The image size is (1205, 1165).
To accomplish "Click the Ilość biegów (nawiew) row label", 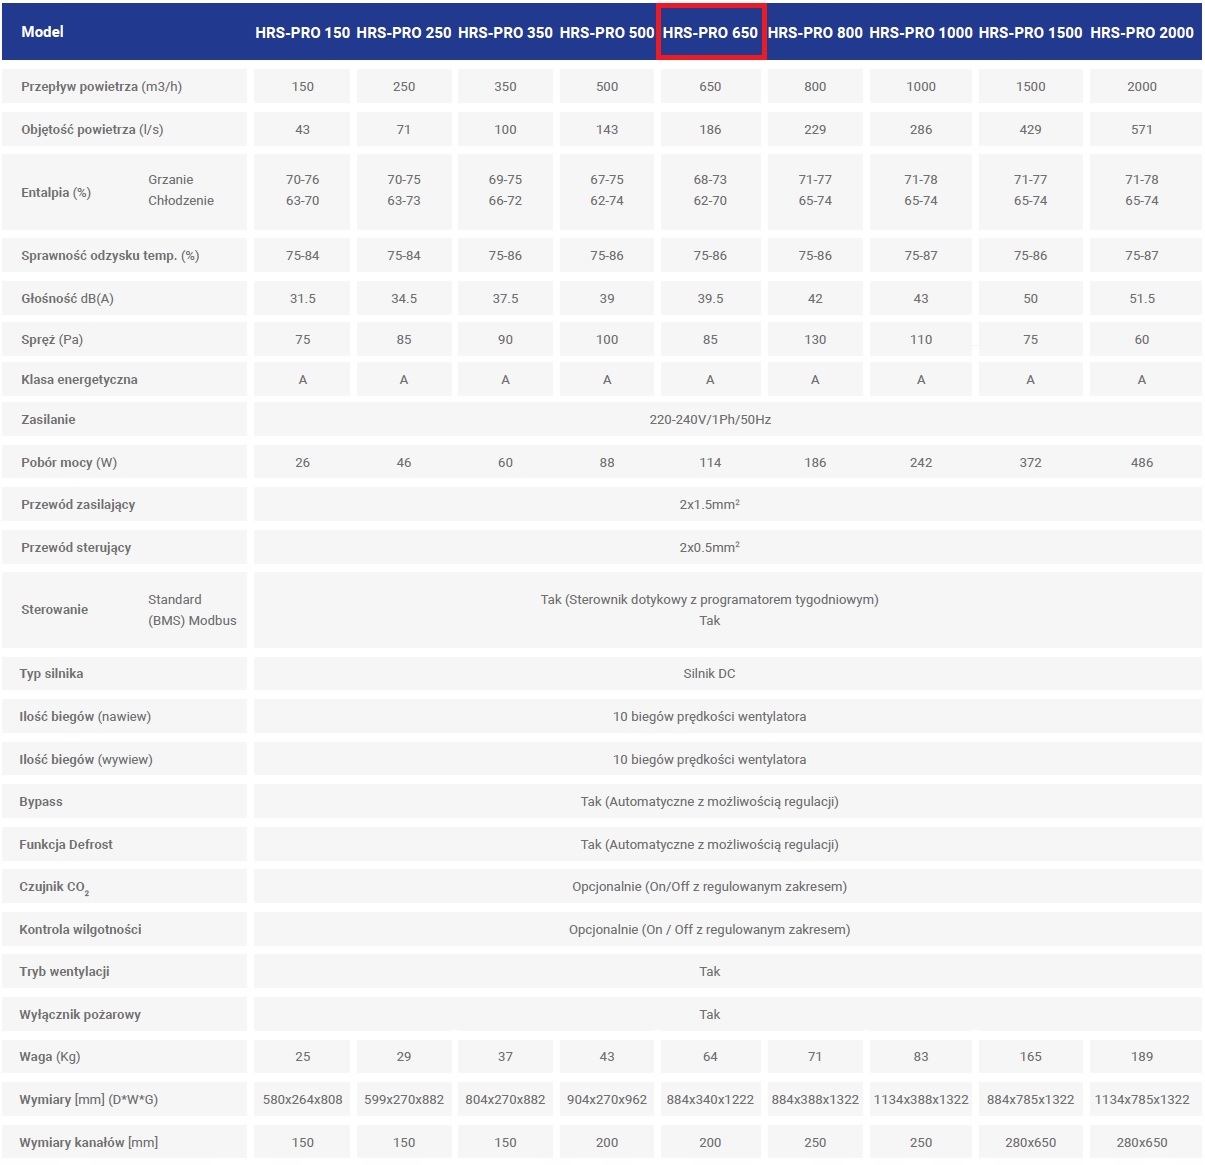I will [85, 717].
